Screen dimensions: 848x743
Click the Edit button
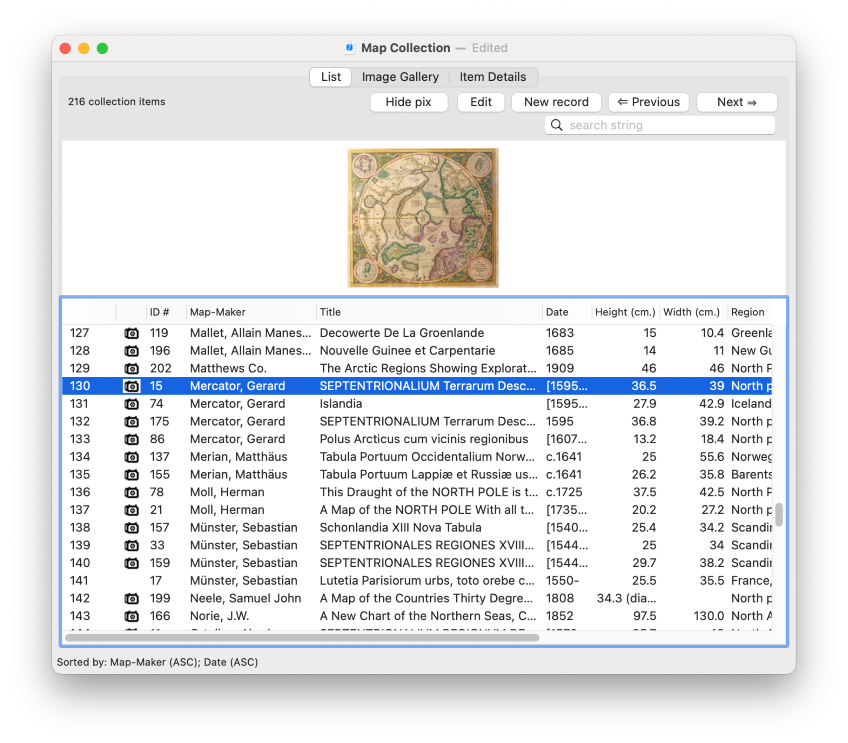click(x=481, y=102)
